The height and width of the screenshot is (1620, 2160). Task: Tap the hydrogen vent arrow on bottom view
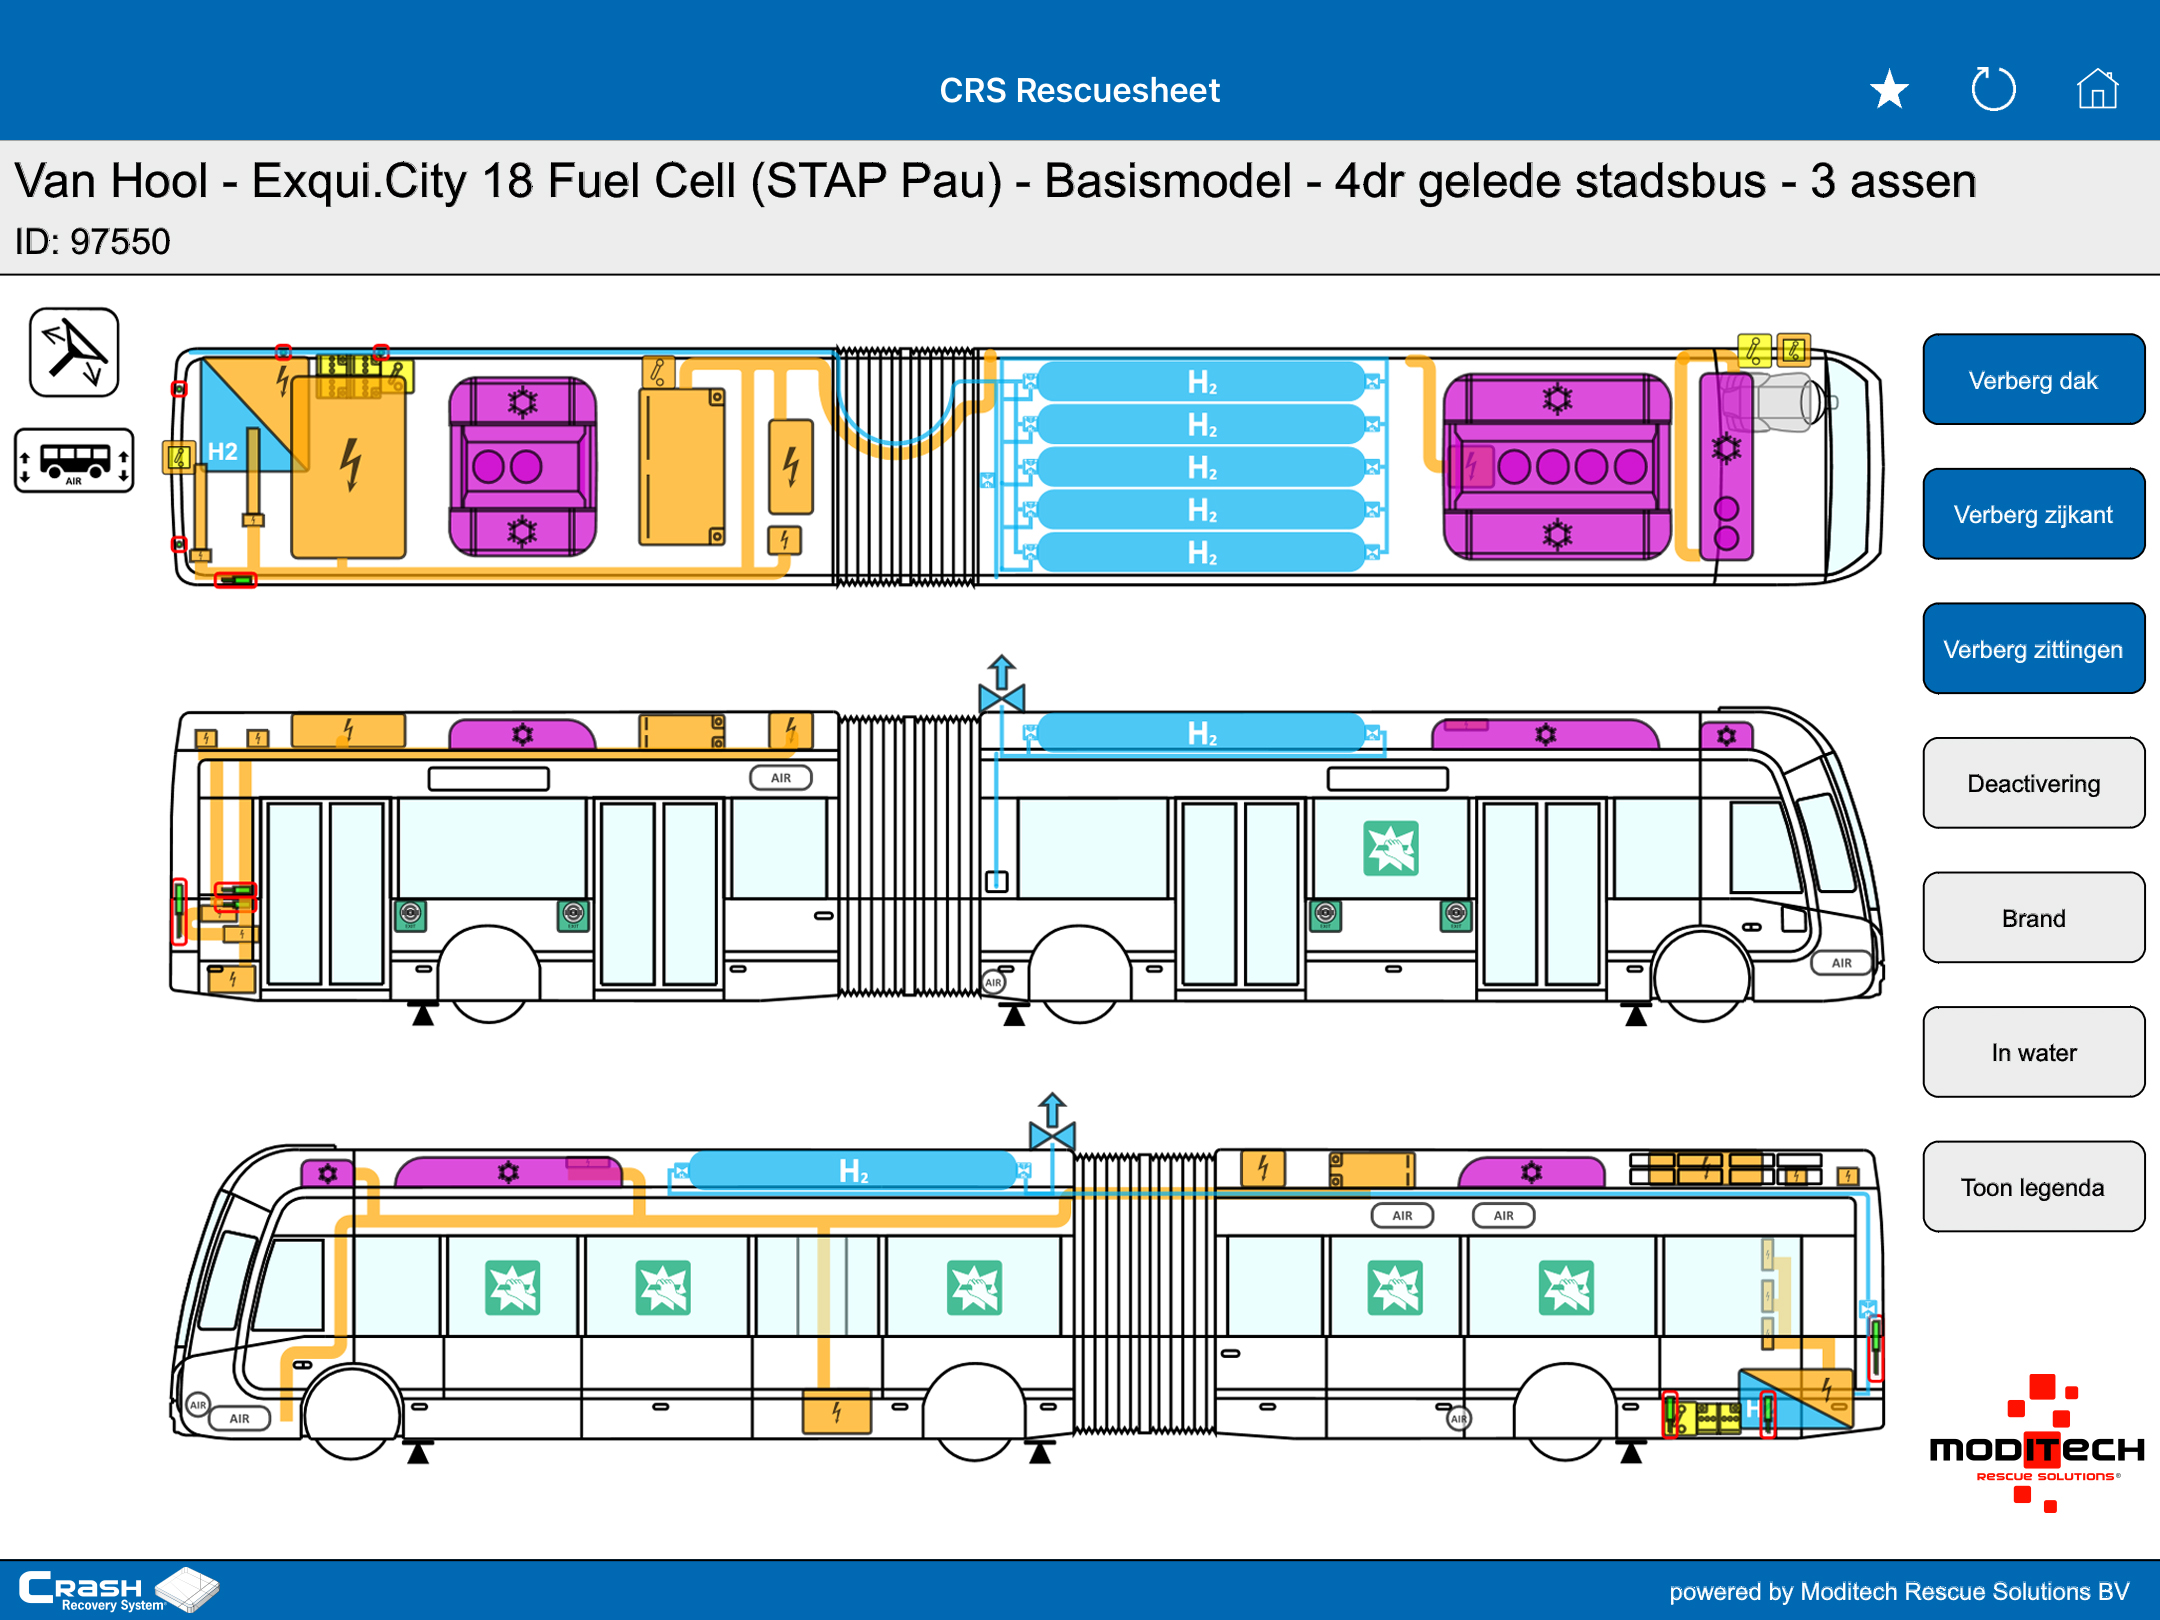click(1052, 1122)
